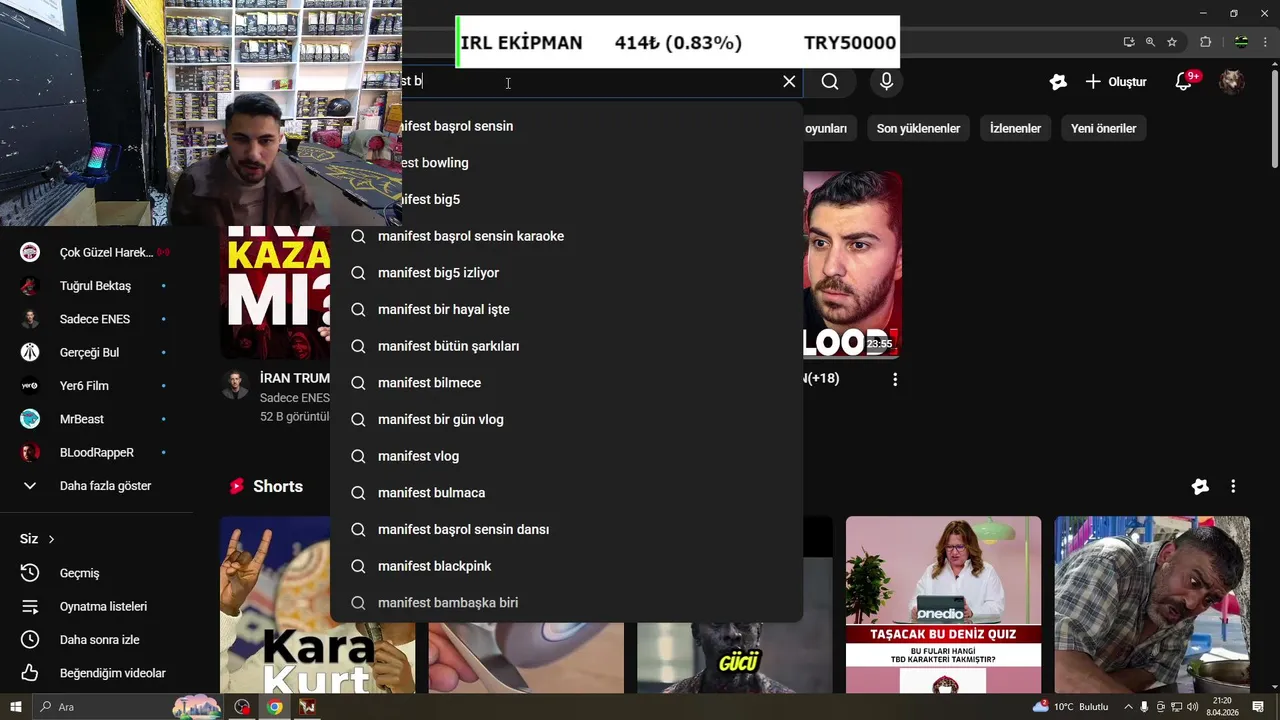Install app icon in address bar

coord(1129,42)
